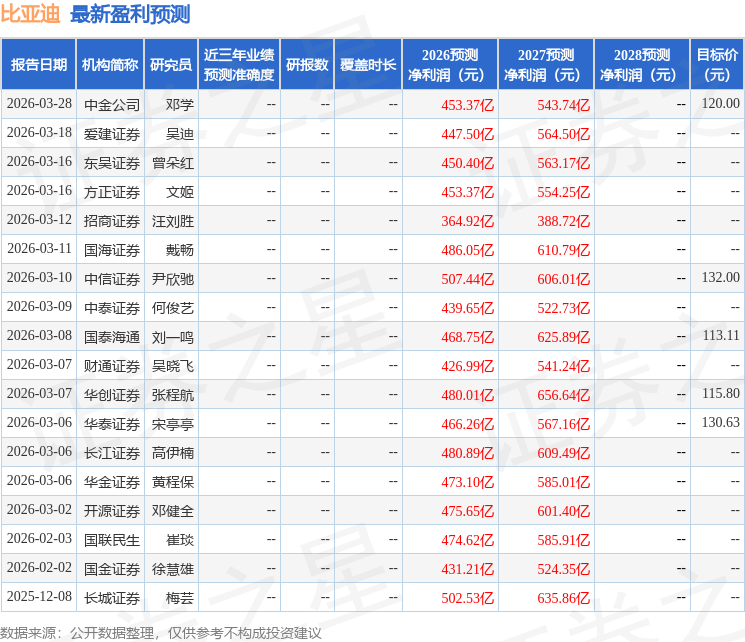The image size is (745, 642).
Task: Select institution 东吴证券
Action: (112, 163)
